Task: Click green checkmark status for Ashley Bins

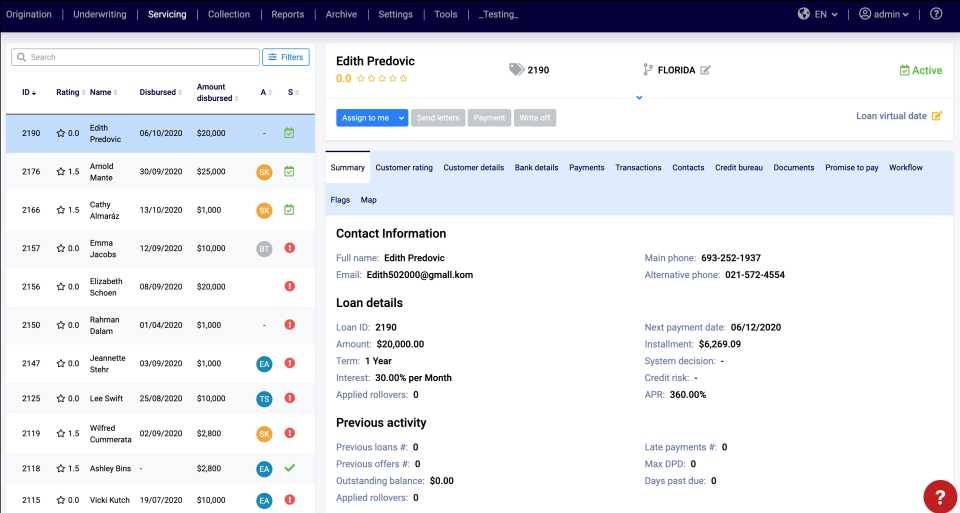Action: click(x=290, y=468)
